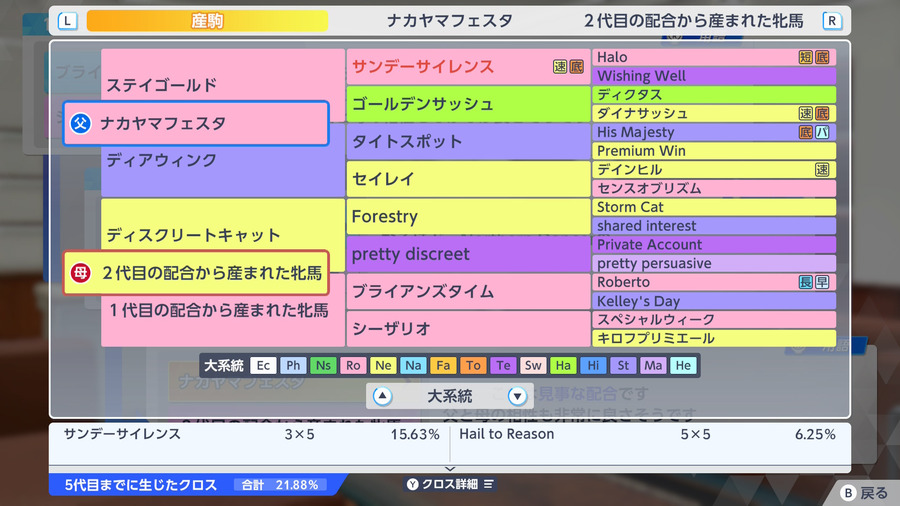
Task: Click the Ma lineage color swatch
Action: 653,365
